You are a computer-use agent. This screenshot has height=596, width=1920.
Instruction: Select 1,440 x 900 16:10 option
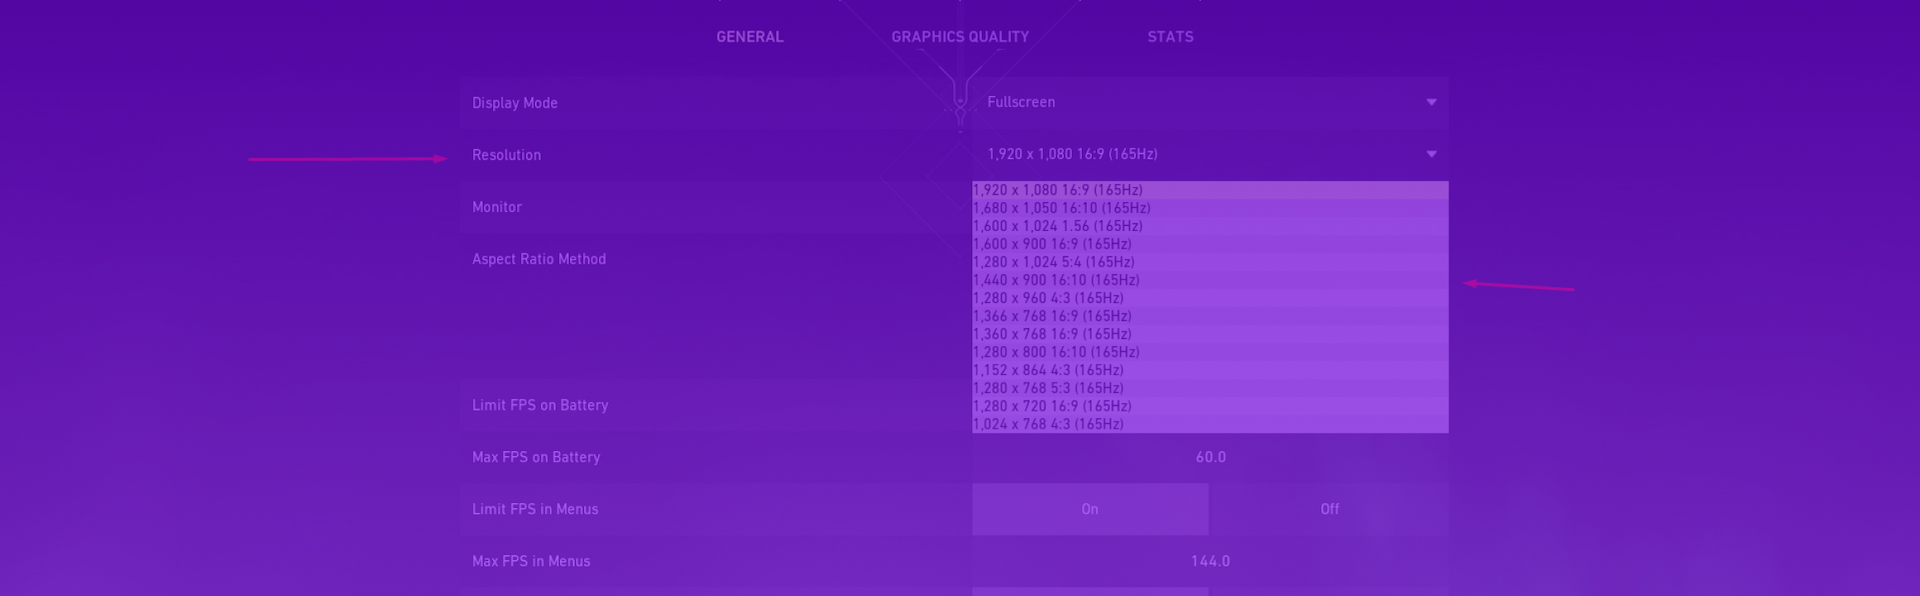point(1210,280)
